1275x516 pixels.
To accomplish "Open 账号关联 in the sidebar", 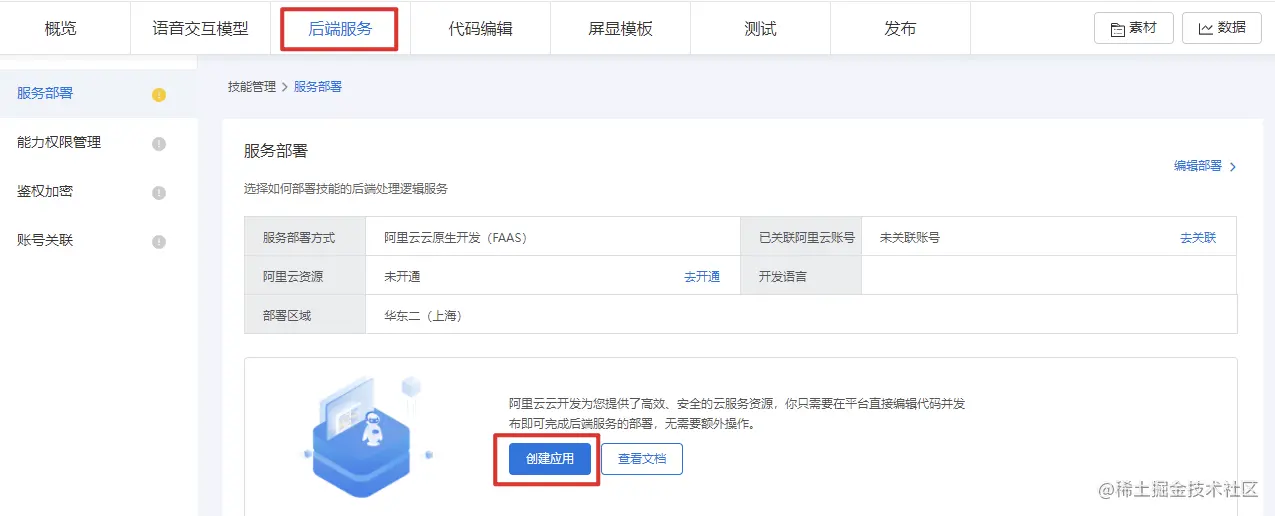I will pyautogui.click(x=99, y=241).
